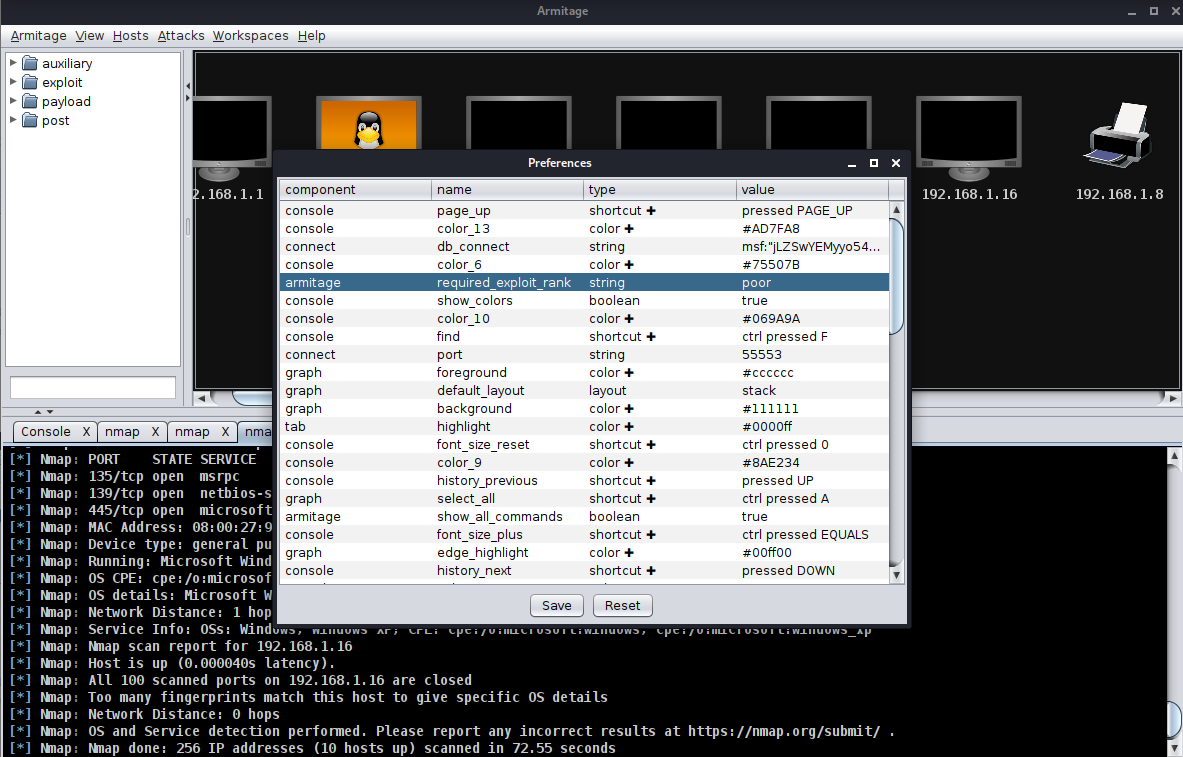Click the auxiliary folder icon
This screenshot has width=1183, height=757.
[30, 63]
